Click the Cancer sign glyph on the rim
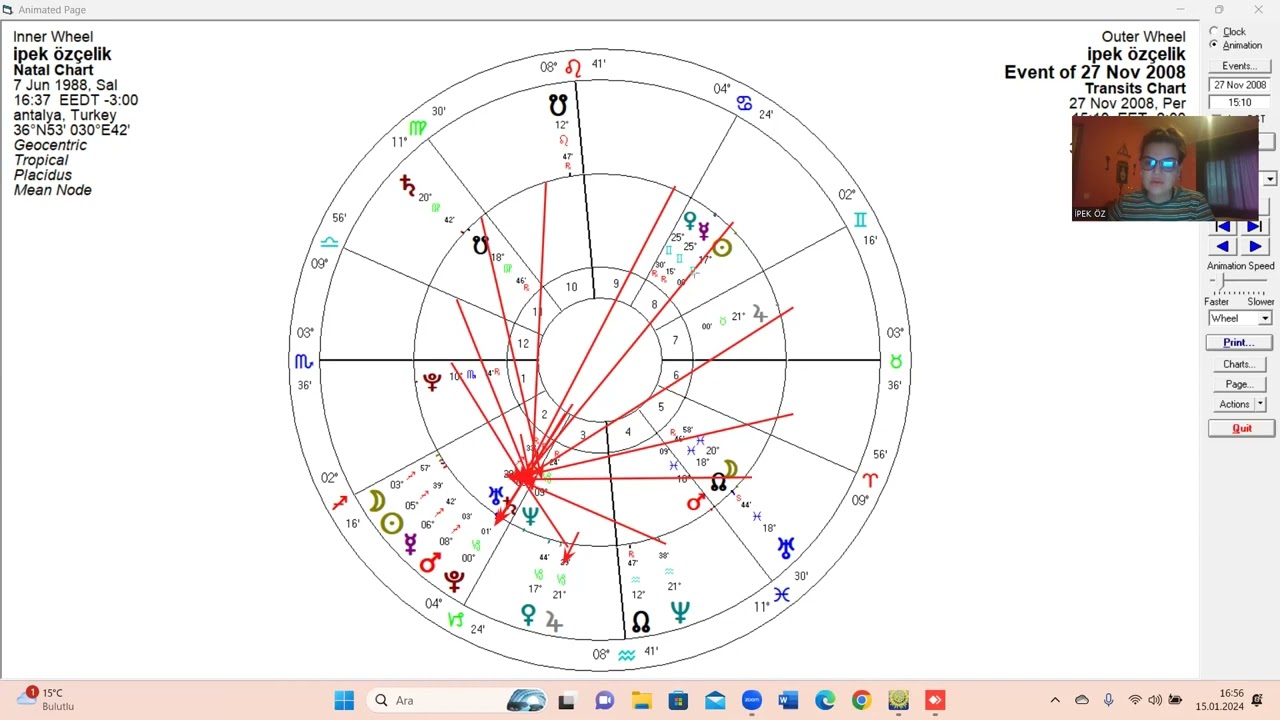 coord(744,103)
